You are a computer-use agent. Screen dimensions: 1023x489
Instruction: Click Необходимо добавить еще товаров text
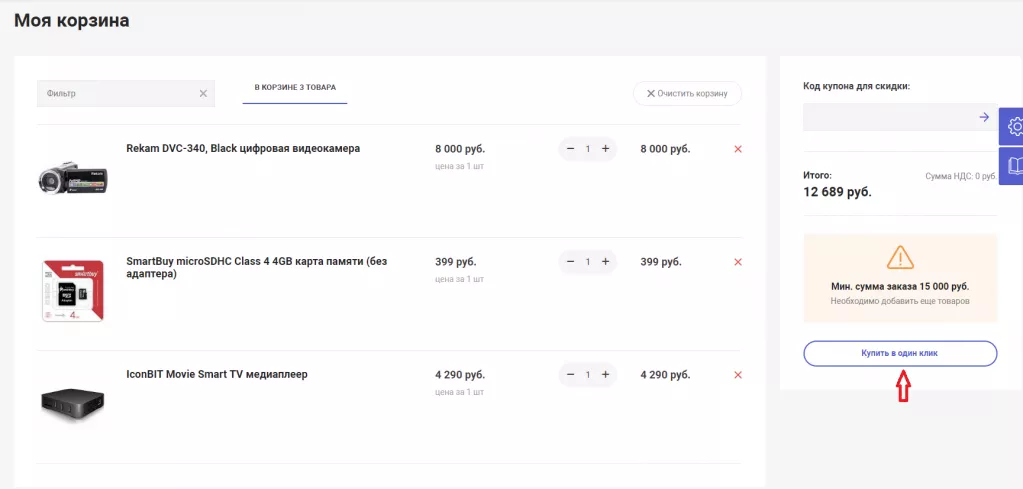click(900, 301)
